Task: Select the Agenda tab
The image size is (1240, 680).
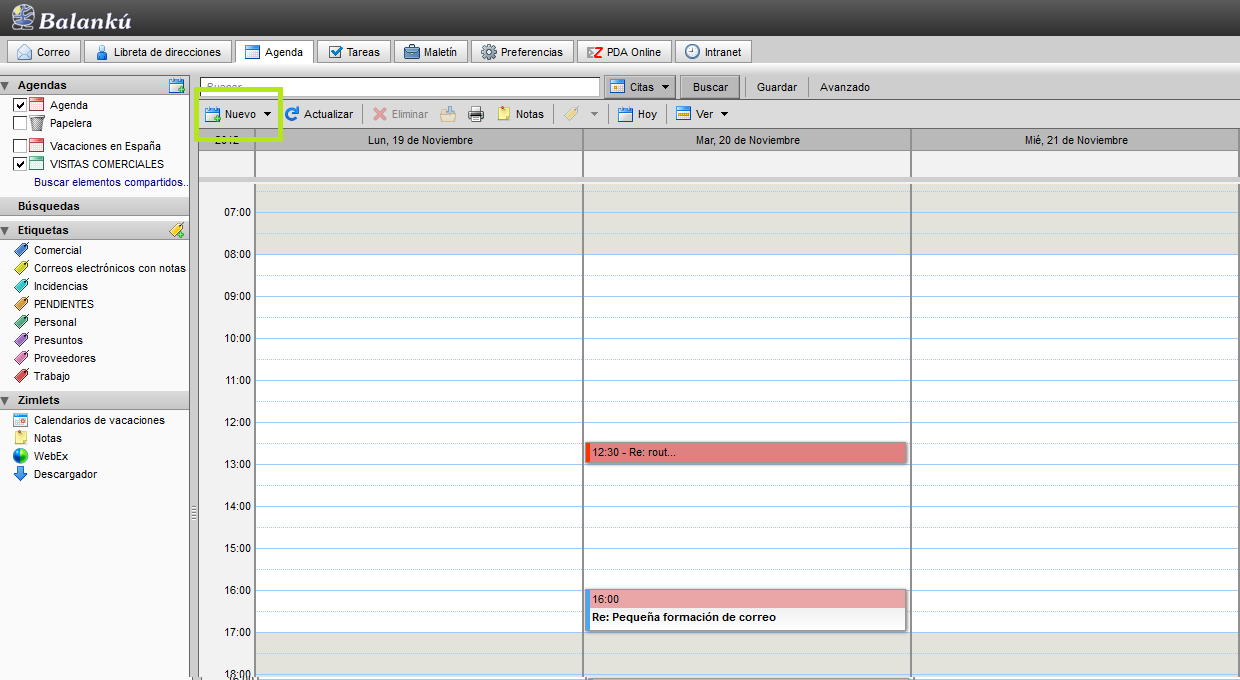Action: point(275,52)
